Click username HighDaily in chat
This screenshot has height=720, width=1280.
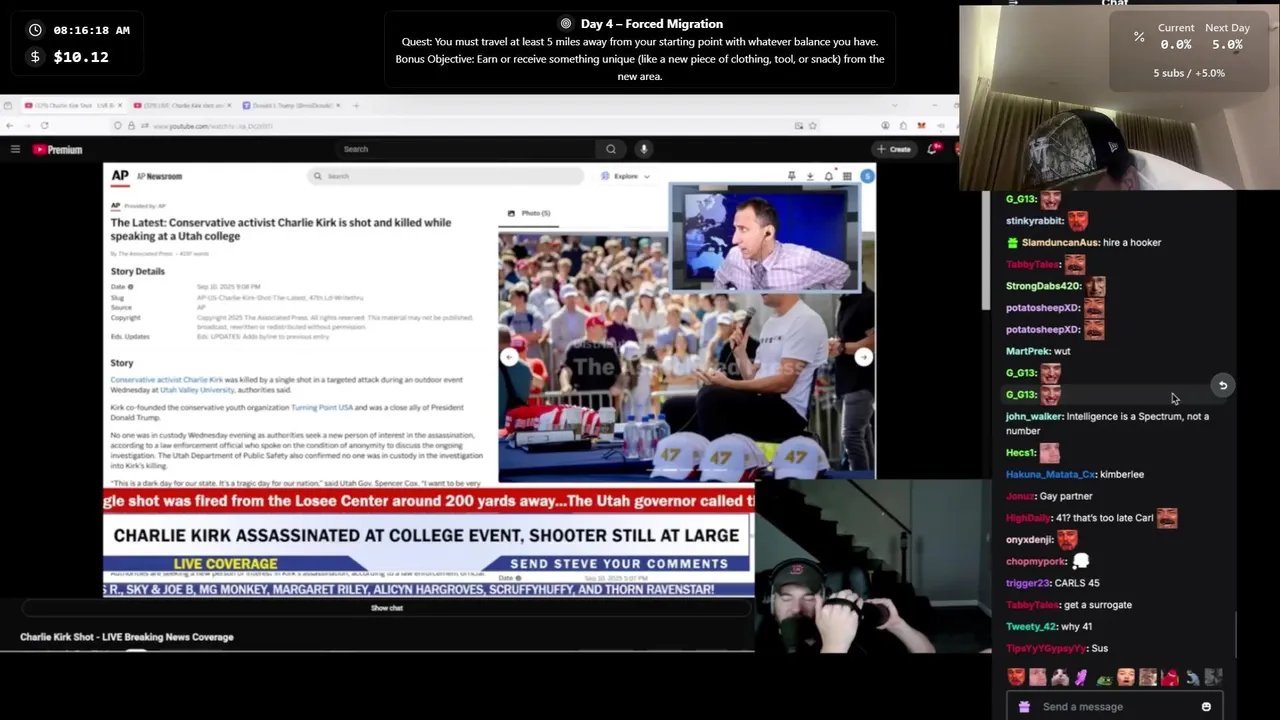click(1028, 518)
